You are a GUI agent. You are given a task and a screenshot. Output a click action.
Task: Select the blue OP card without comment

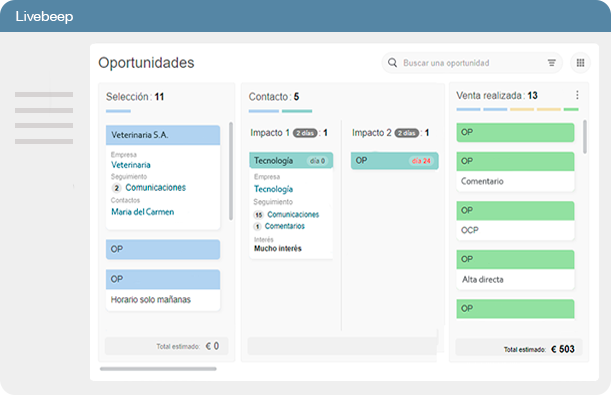point(163,249)
